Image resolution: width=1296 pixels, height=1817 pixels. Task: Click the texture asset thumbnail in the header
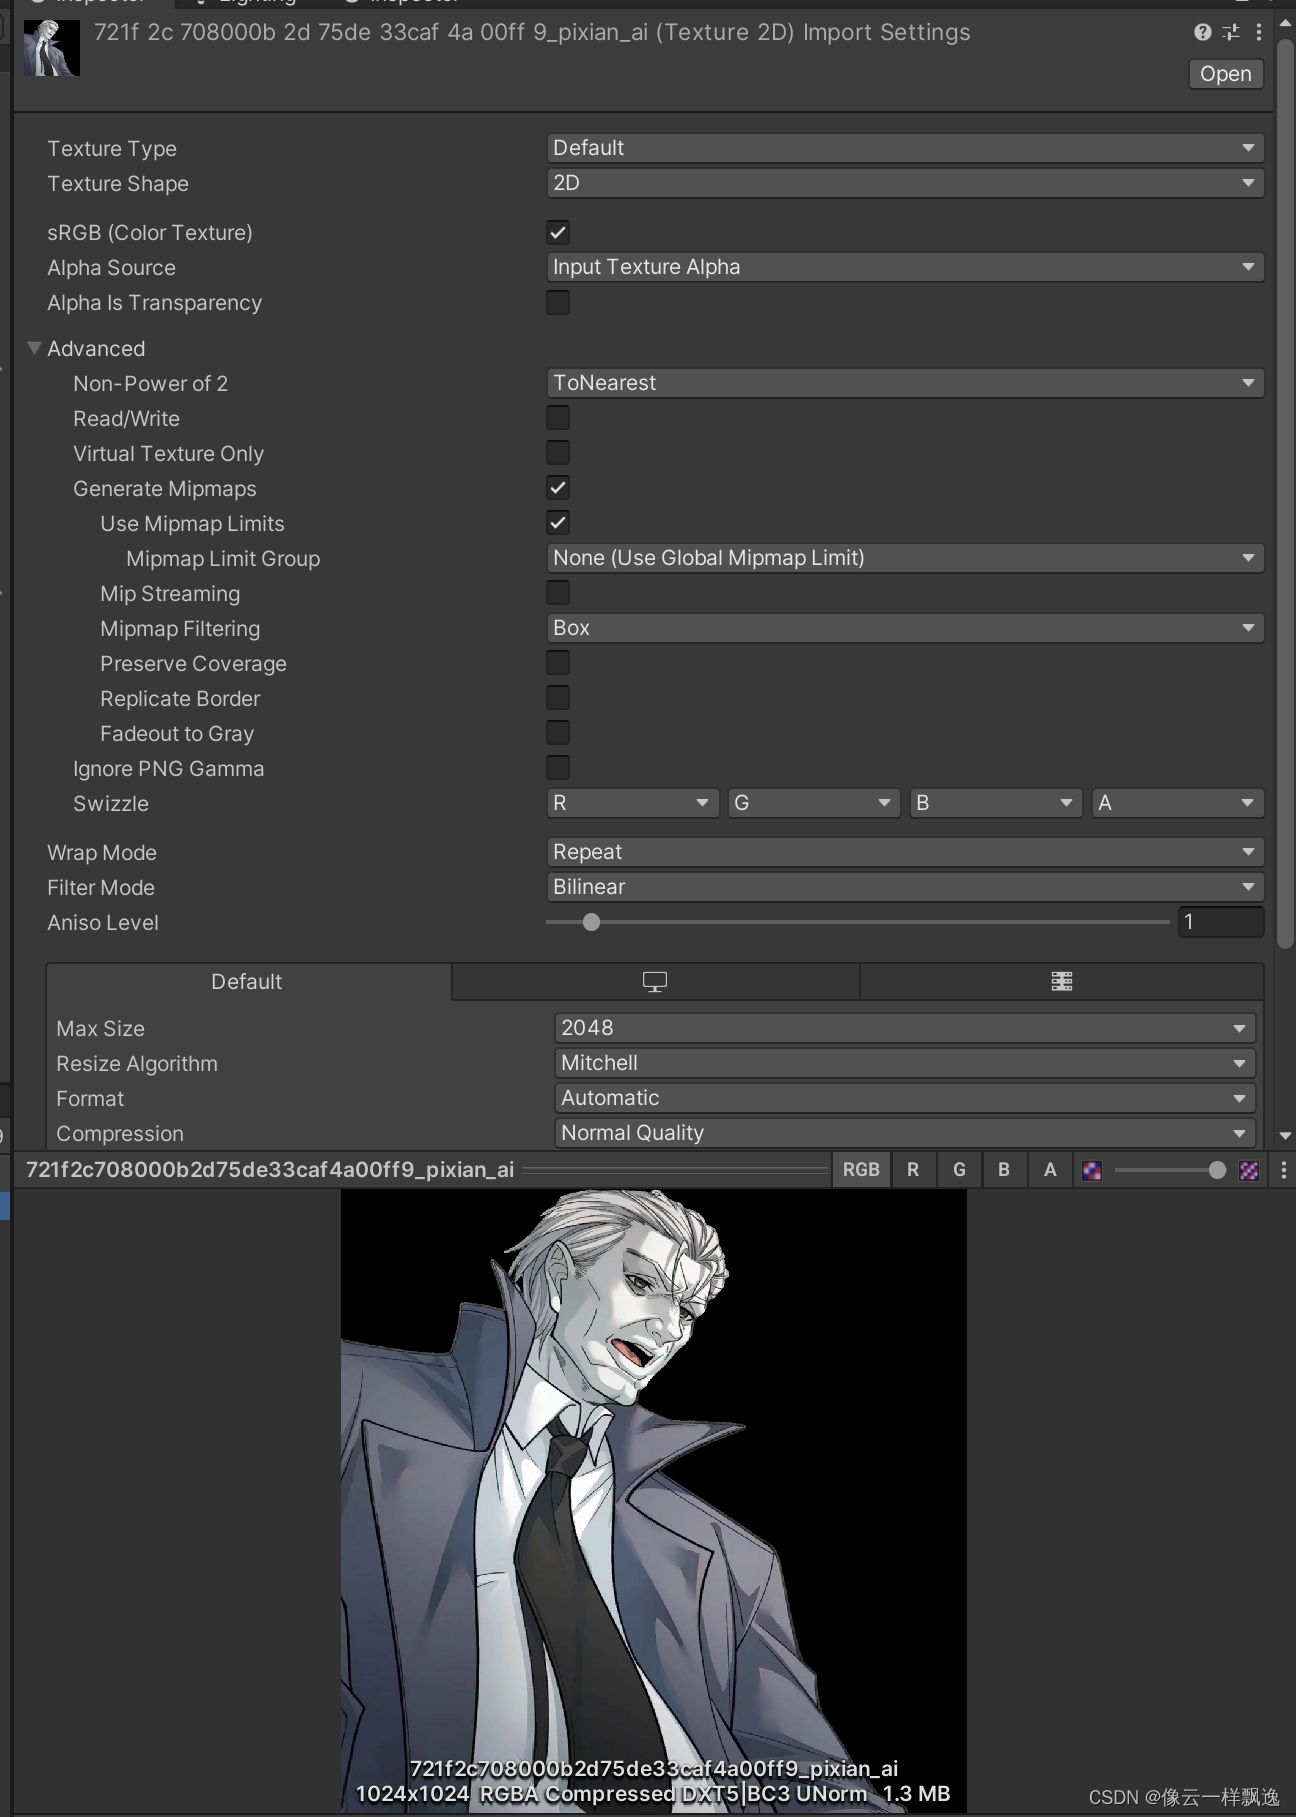(x=52, y=47)
